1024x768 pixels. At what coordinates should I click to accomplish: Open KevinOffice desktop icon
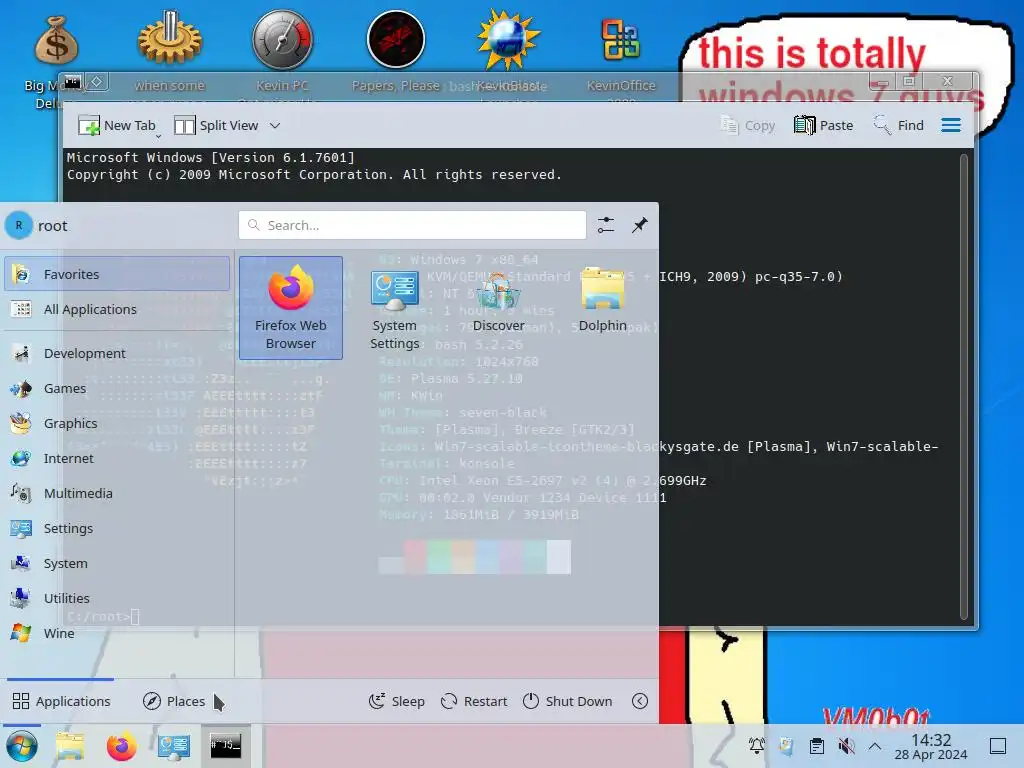pyautogui.click(x=621, y=54)
